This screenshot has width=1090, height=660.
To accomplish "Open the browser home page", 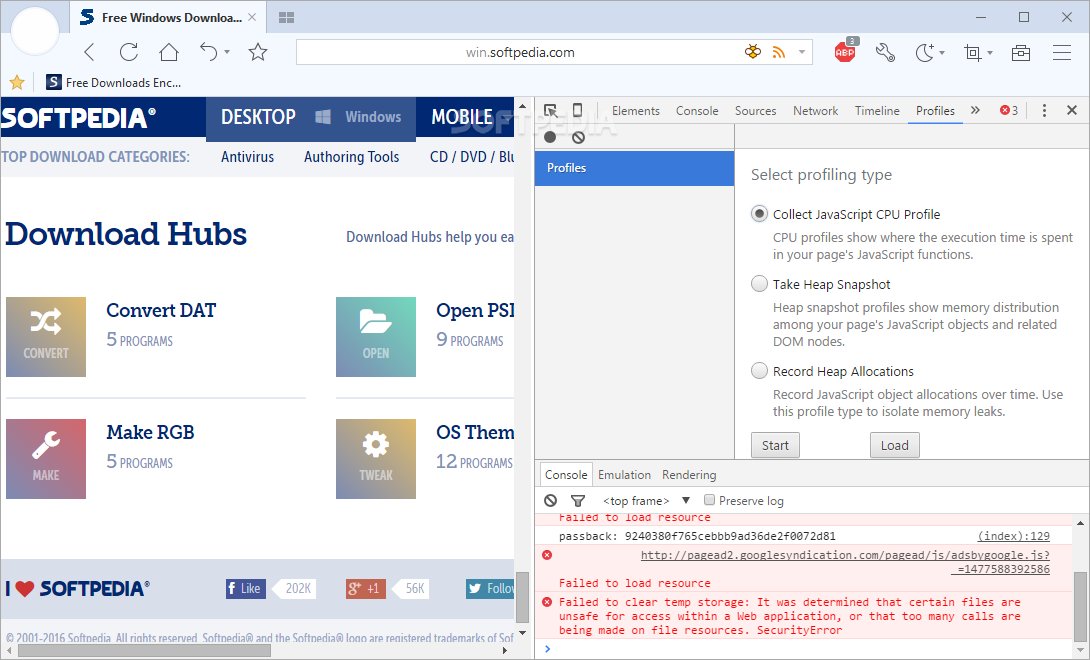I will point(169,52).
